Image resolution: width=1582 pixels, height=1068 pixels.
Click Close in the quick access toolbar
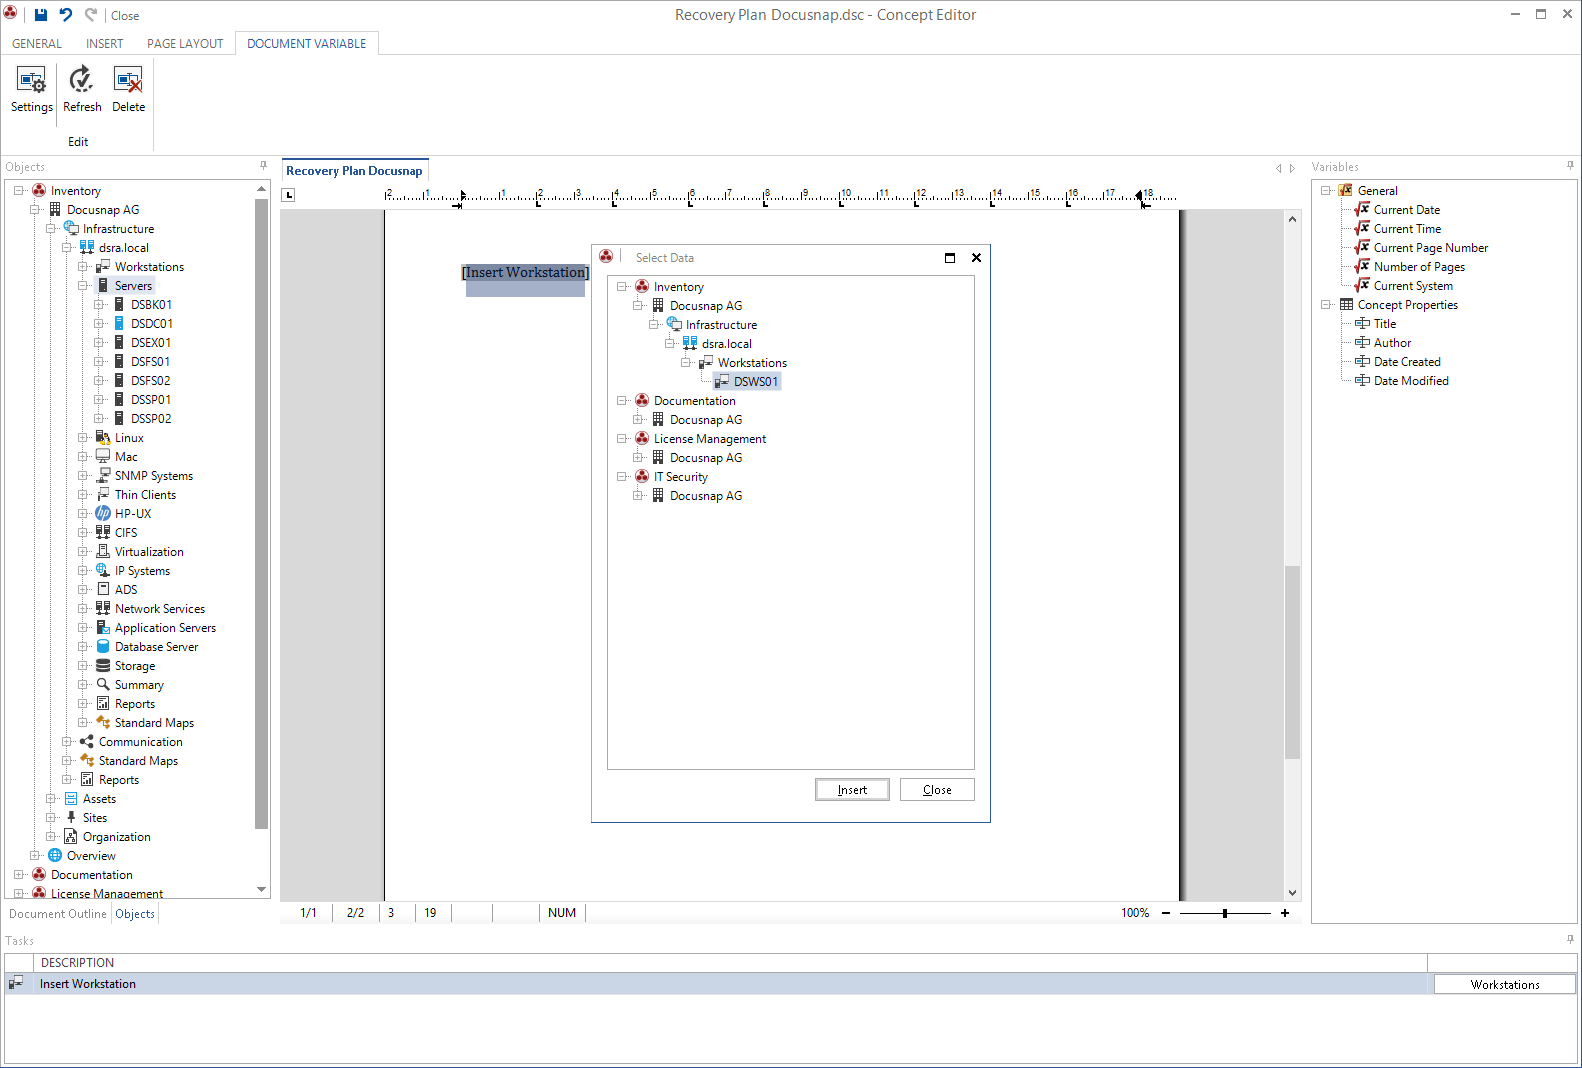(125, 16)
